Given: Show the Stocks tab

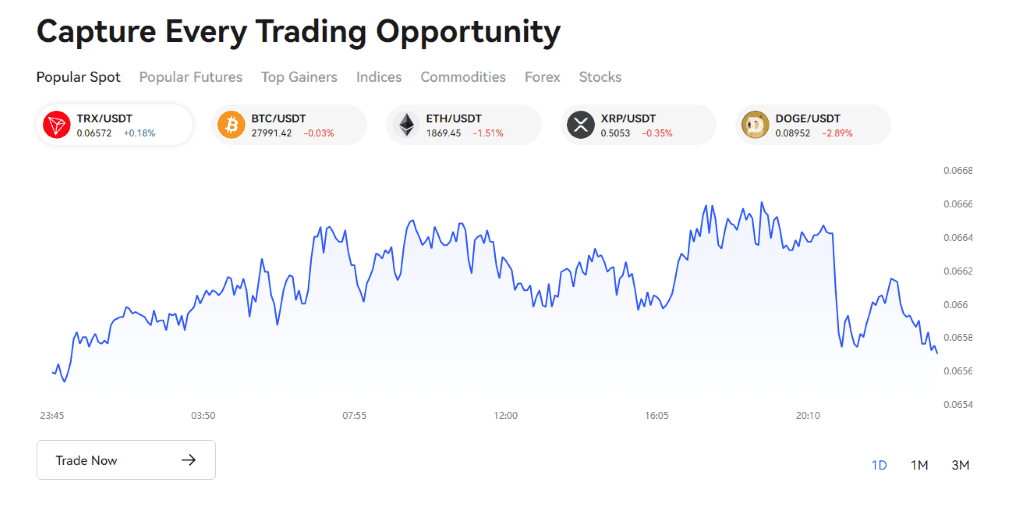Looking at the screenshot, I should (x=600, y=77).
